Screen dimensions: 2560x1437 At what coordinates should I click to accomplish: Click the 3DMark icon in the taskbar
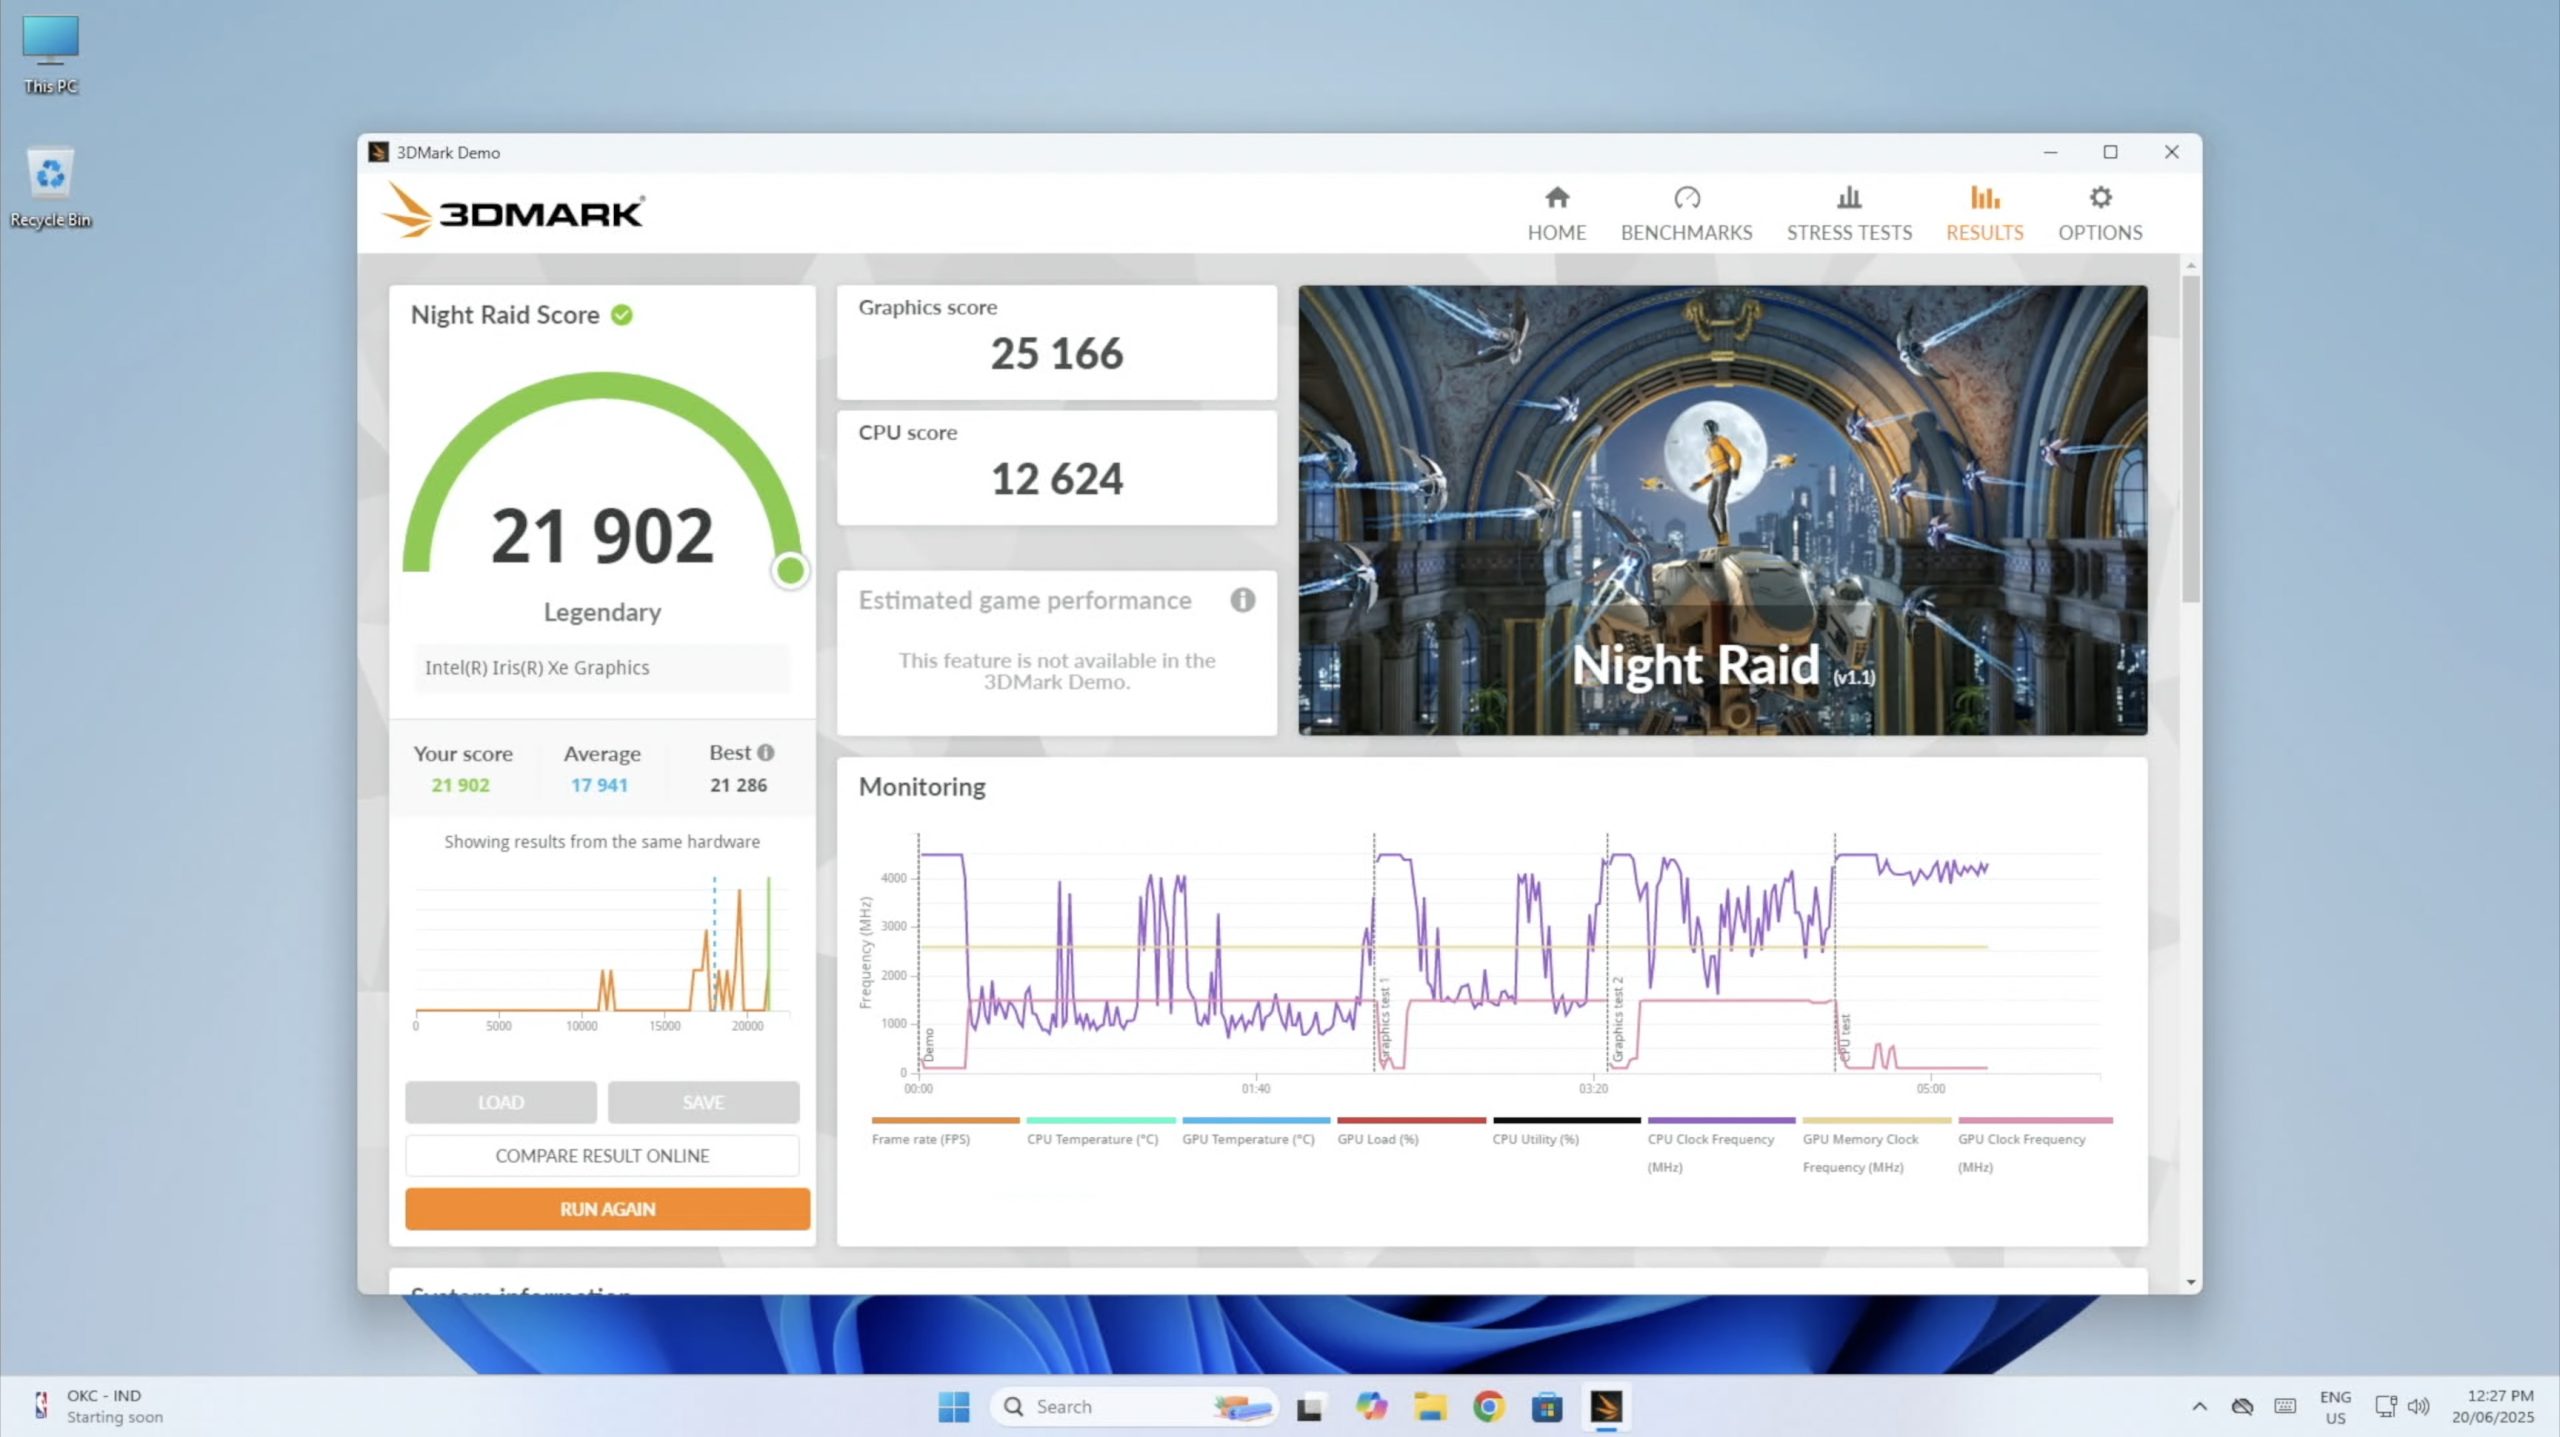[x=1606, y=1407]
